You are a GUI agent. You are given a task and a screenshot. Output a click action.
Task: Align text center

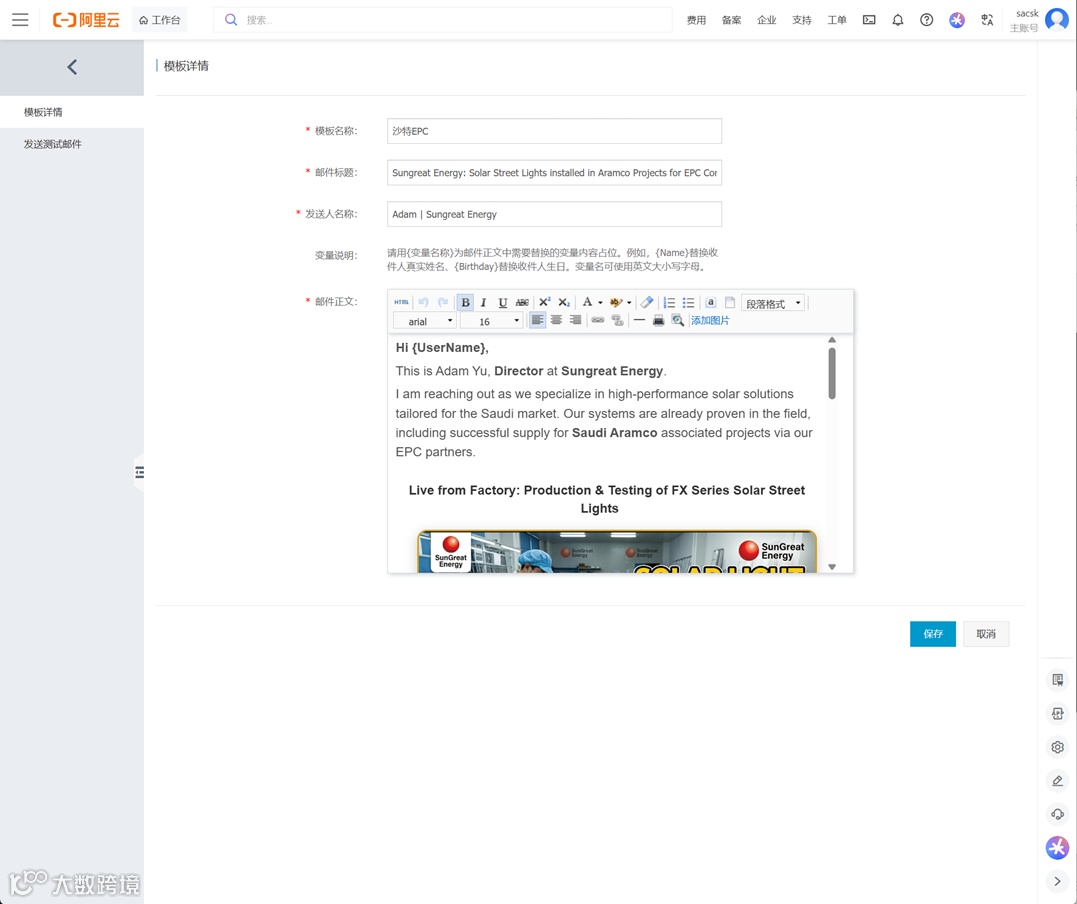tap(556, 320)
